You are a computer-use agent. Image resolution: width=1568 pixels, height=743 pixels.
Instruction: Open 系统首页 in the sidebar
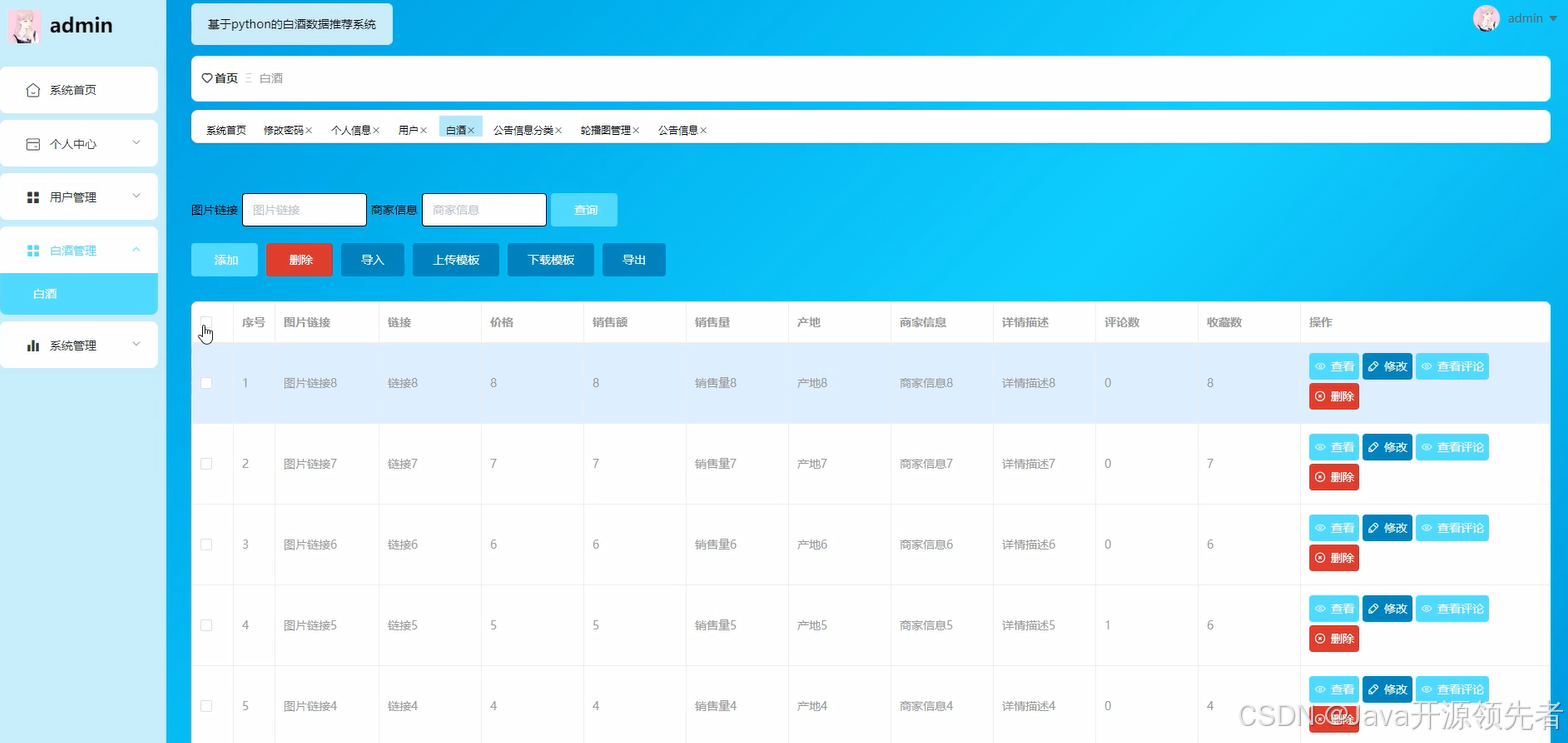pos(79,90)
